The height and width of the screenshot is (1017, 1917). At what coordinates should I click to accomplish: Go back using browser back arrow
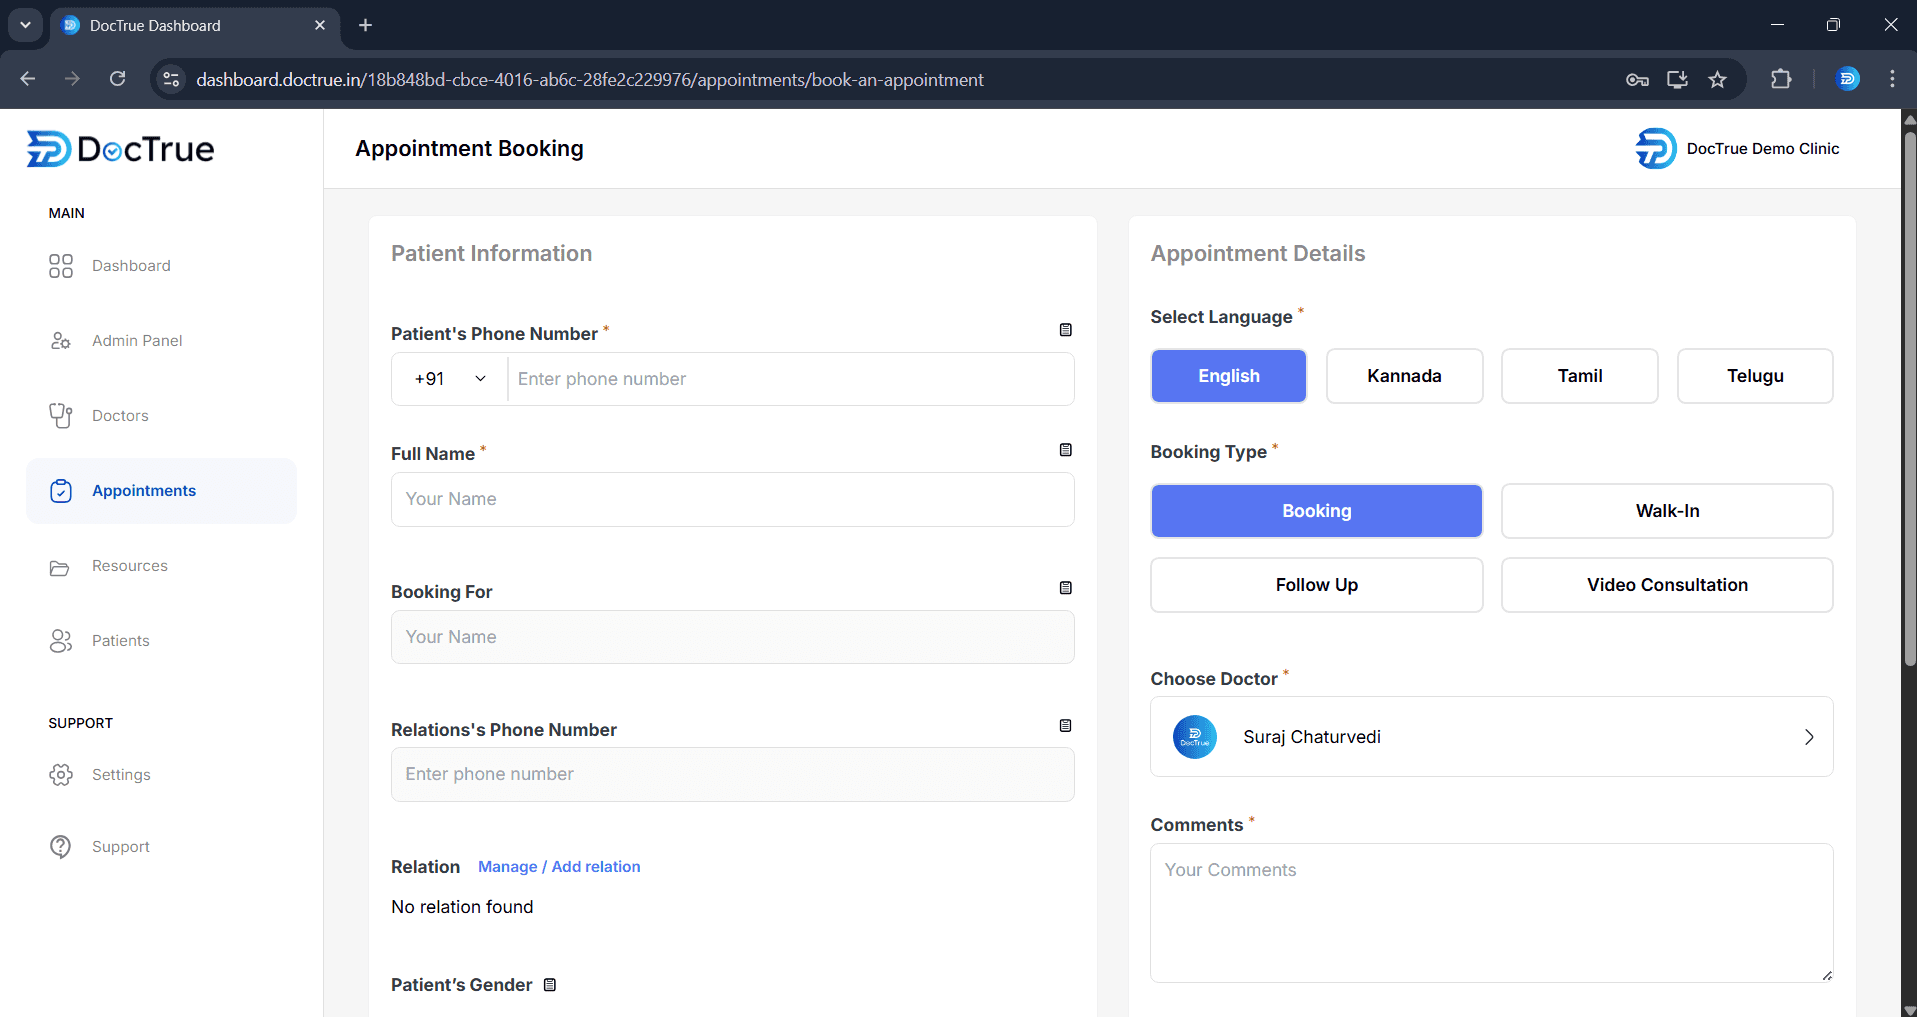28,79
